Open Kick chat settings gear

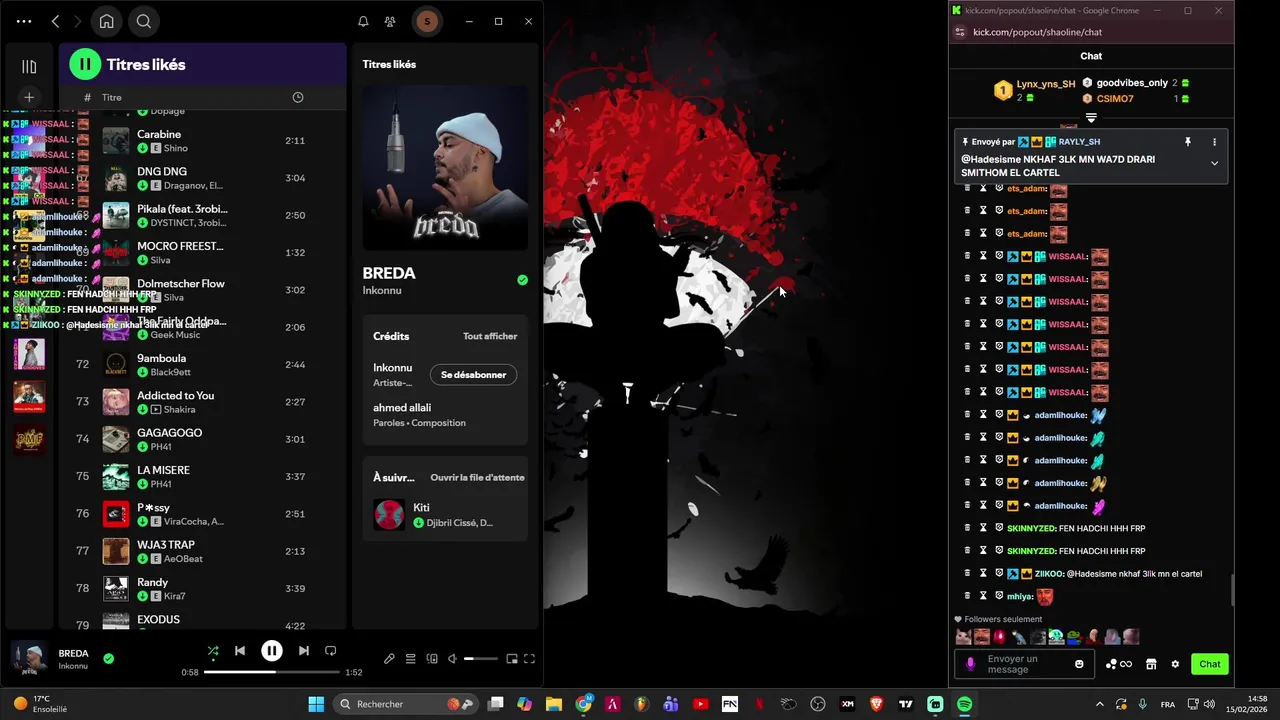pos(1175,664)
